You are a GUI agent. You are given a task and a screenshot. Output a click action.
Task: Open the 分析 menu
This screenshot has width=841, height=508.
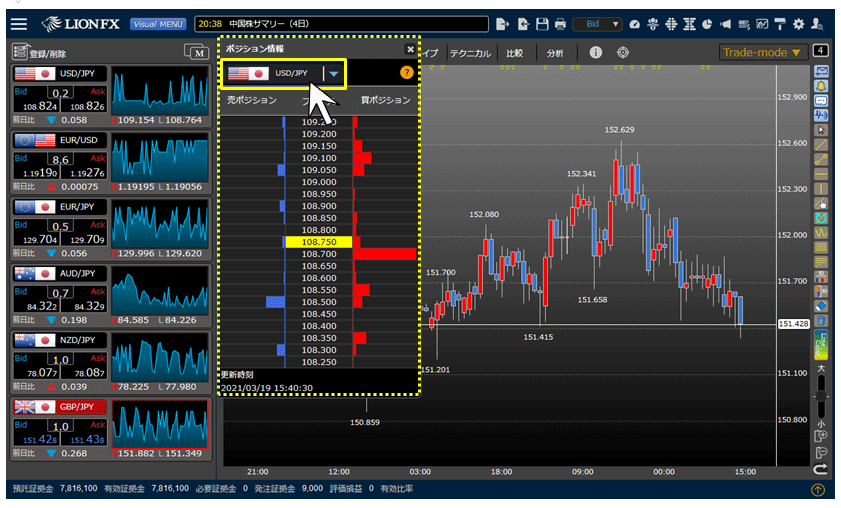point(555,52)
